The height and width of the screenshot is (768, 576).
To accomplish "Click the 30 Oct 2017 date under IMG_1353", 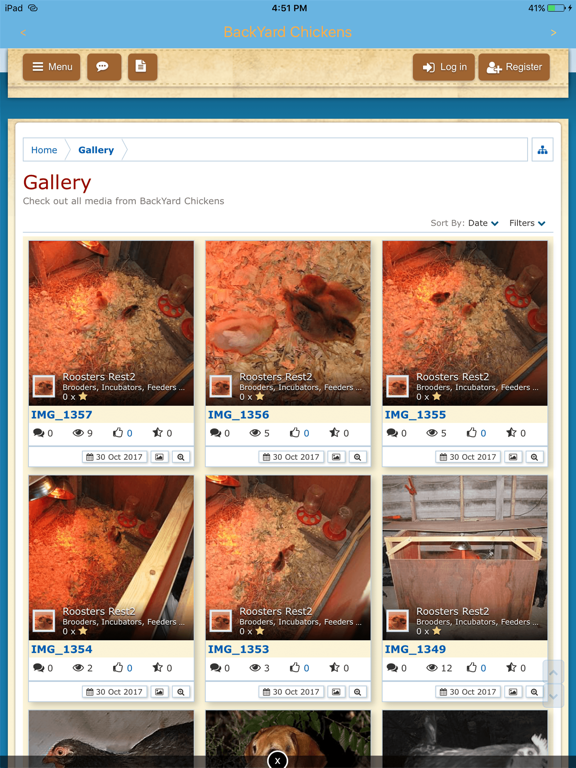I will point(291,692).
